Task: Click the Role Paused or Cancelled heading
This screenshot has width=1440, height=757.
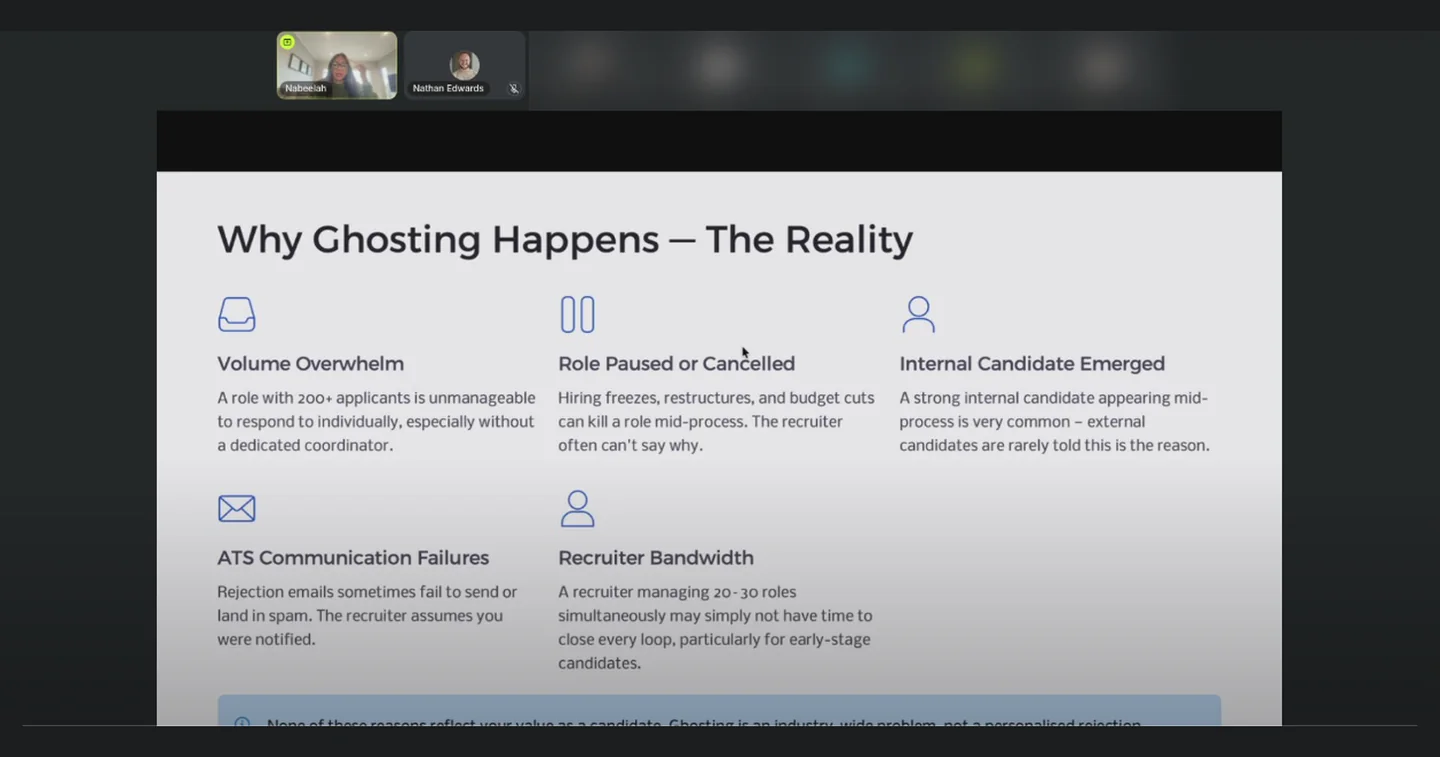Action: tap(677, 364)
